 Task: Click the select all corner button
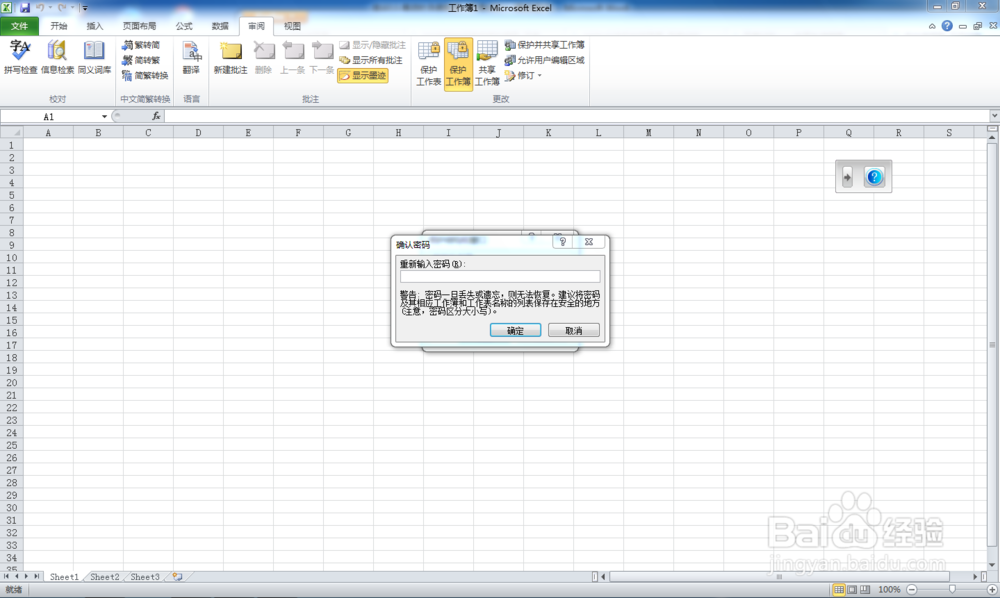pyautogui.click(x=11, y=133)
